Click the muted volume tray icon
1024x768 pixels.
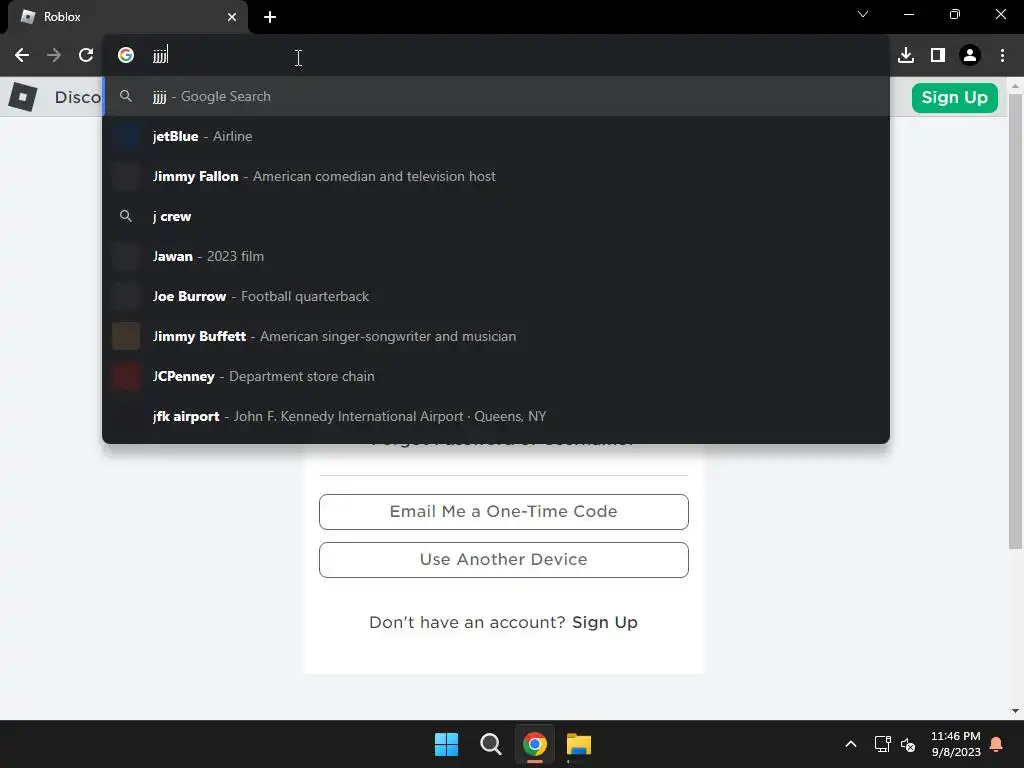pos(908,744)
